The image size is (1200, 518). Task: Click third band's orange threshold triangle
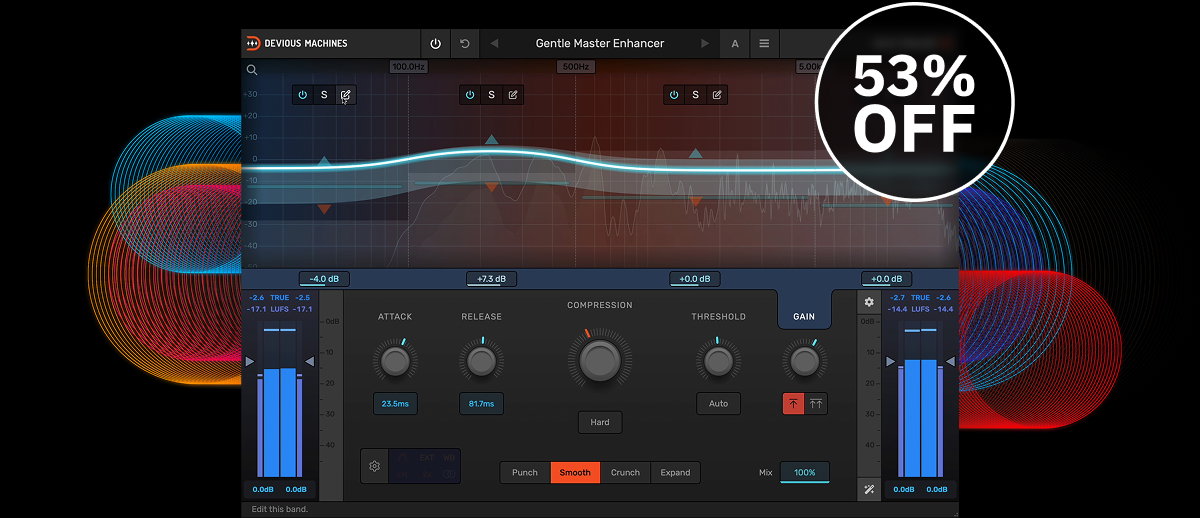[x=695, y=202]
